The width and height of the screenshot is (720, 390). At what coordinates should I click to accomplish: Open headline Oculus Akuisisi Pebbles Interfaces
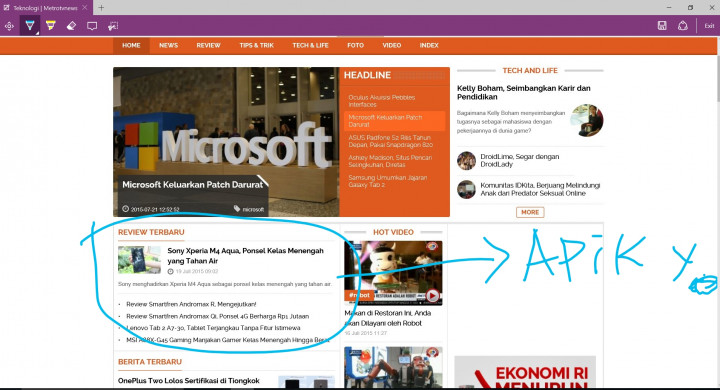[382, 101]
